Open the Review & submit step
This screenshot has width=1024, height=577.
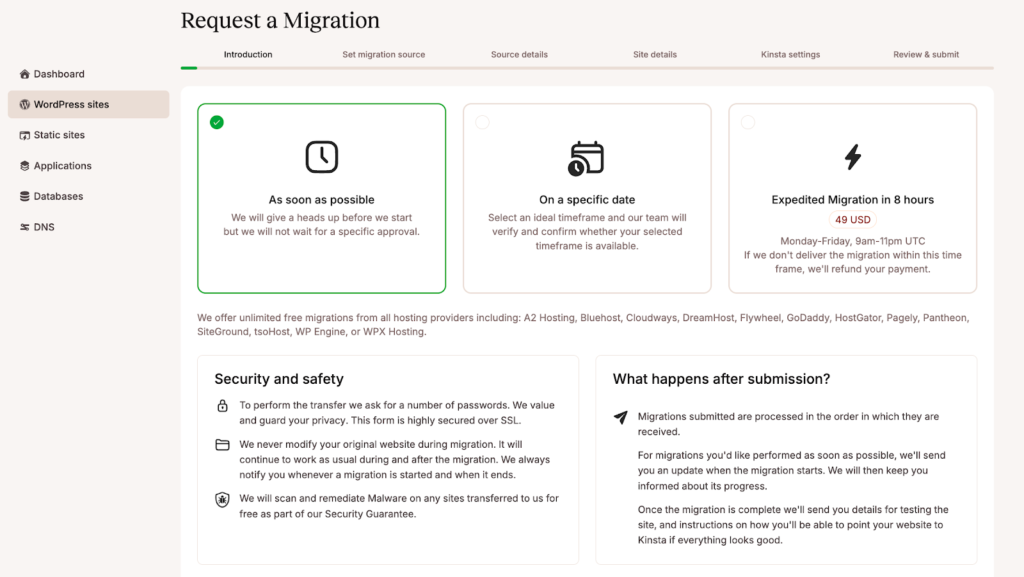[926, 55]
